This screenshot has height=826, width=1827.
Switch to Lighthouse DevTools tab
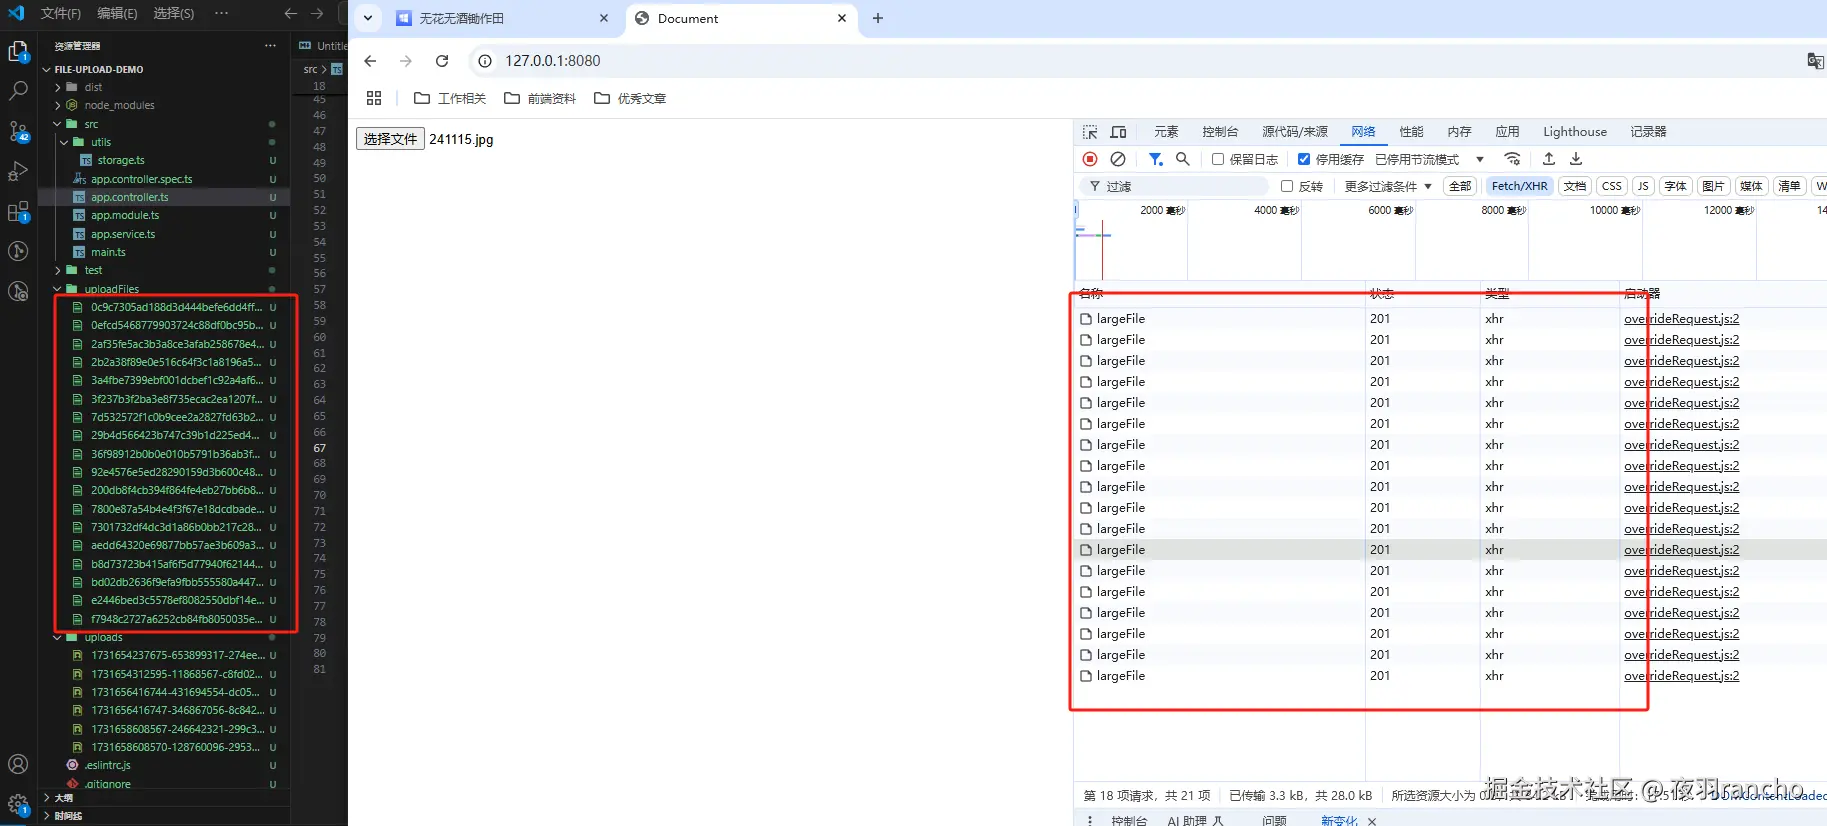coord(1575,132)
